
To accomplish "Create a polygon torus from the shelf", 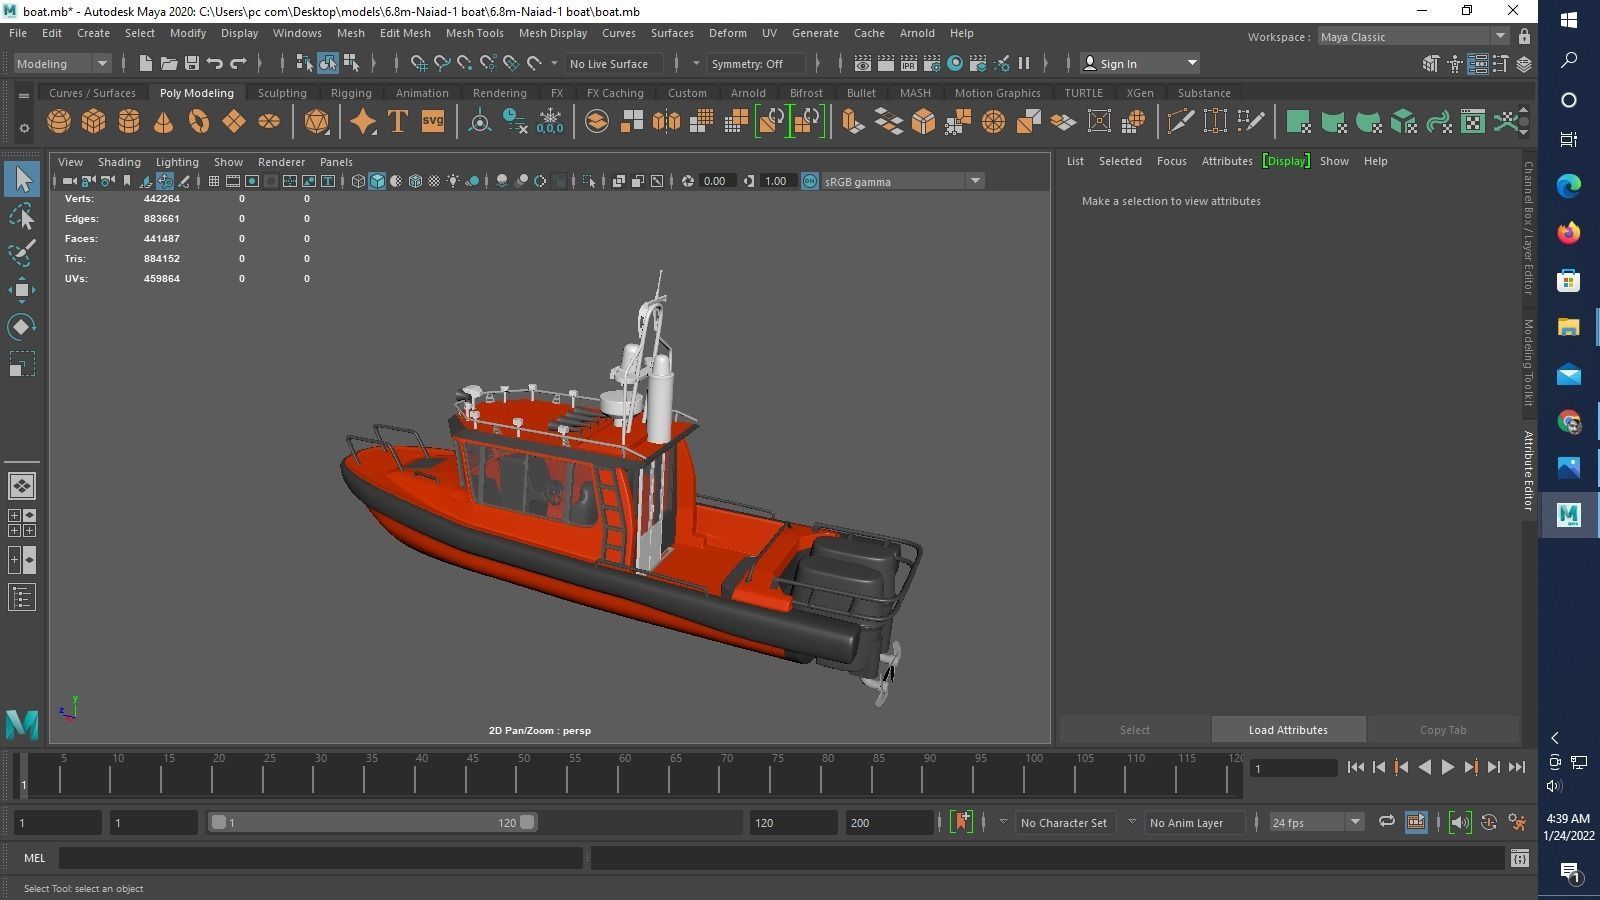I will (199, 122).
